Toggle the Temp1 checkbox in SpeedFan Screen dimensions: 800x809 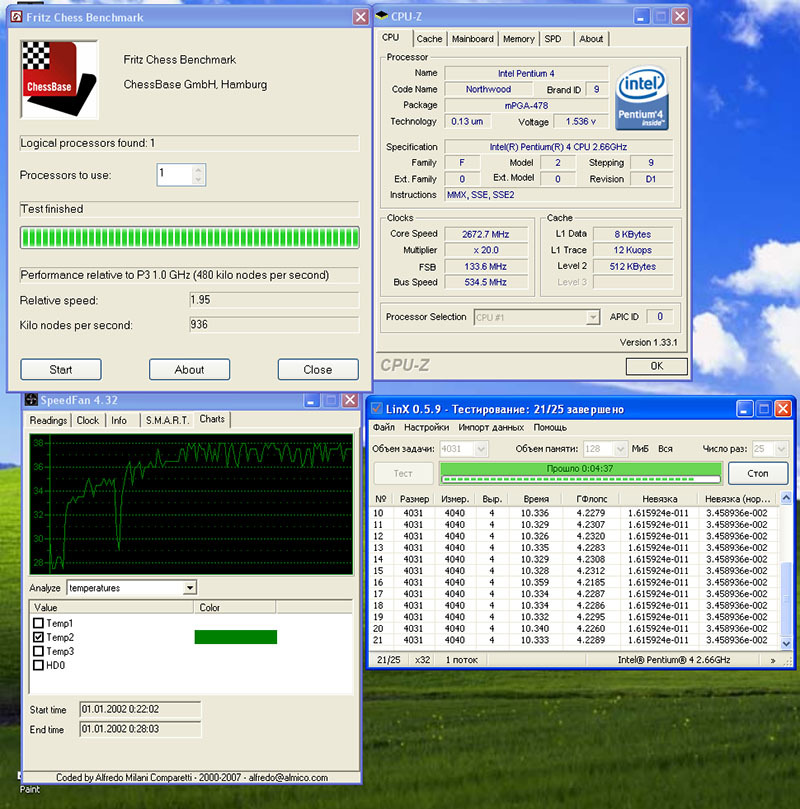click(38, 623)
